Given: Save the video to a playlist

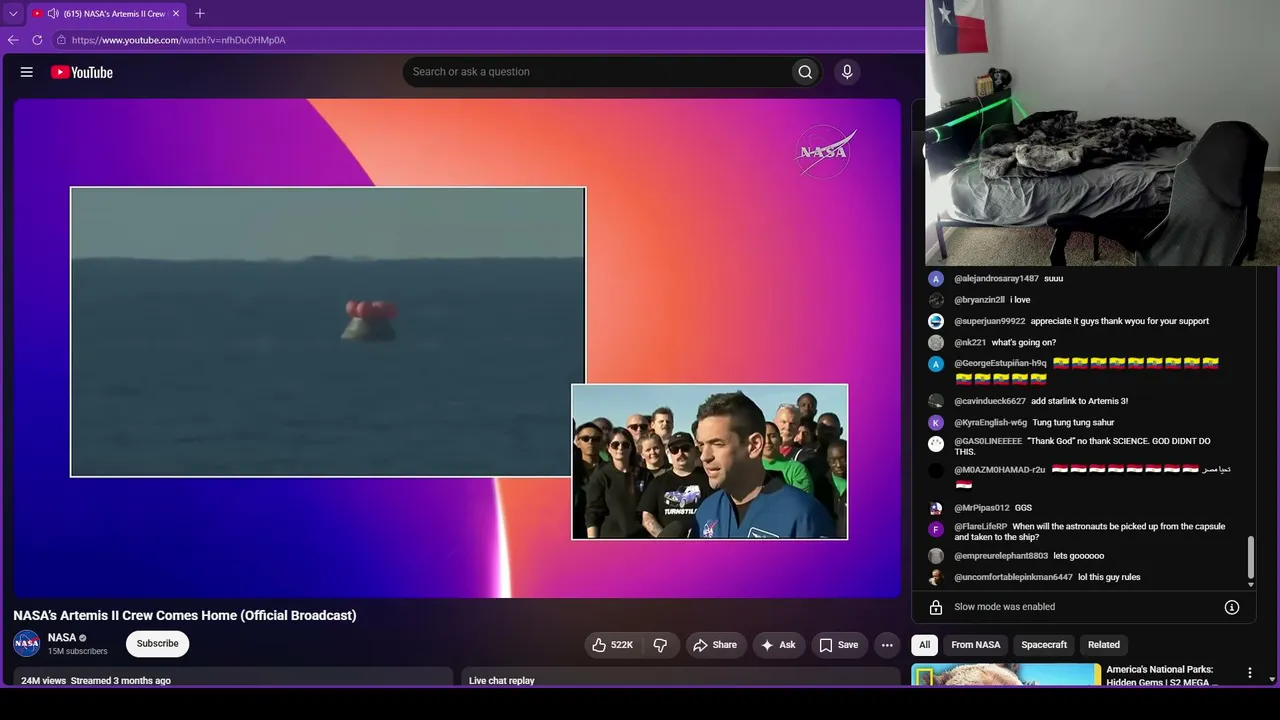Looking at the screenshot, I should [839, 645].
